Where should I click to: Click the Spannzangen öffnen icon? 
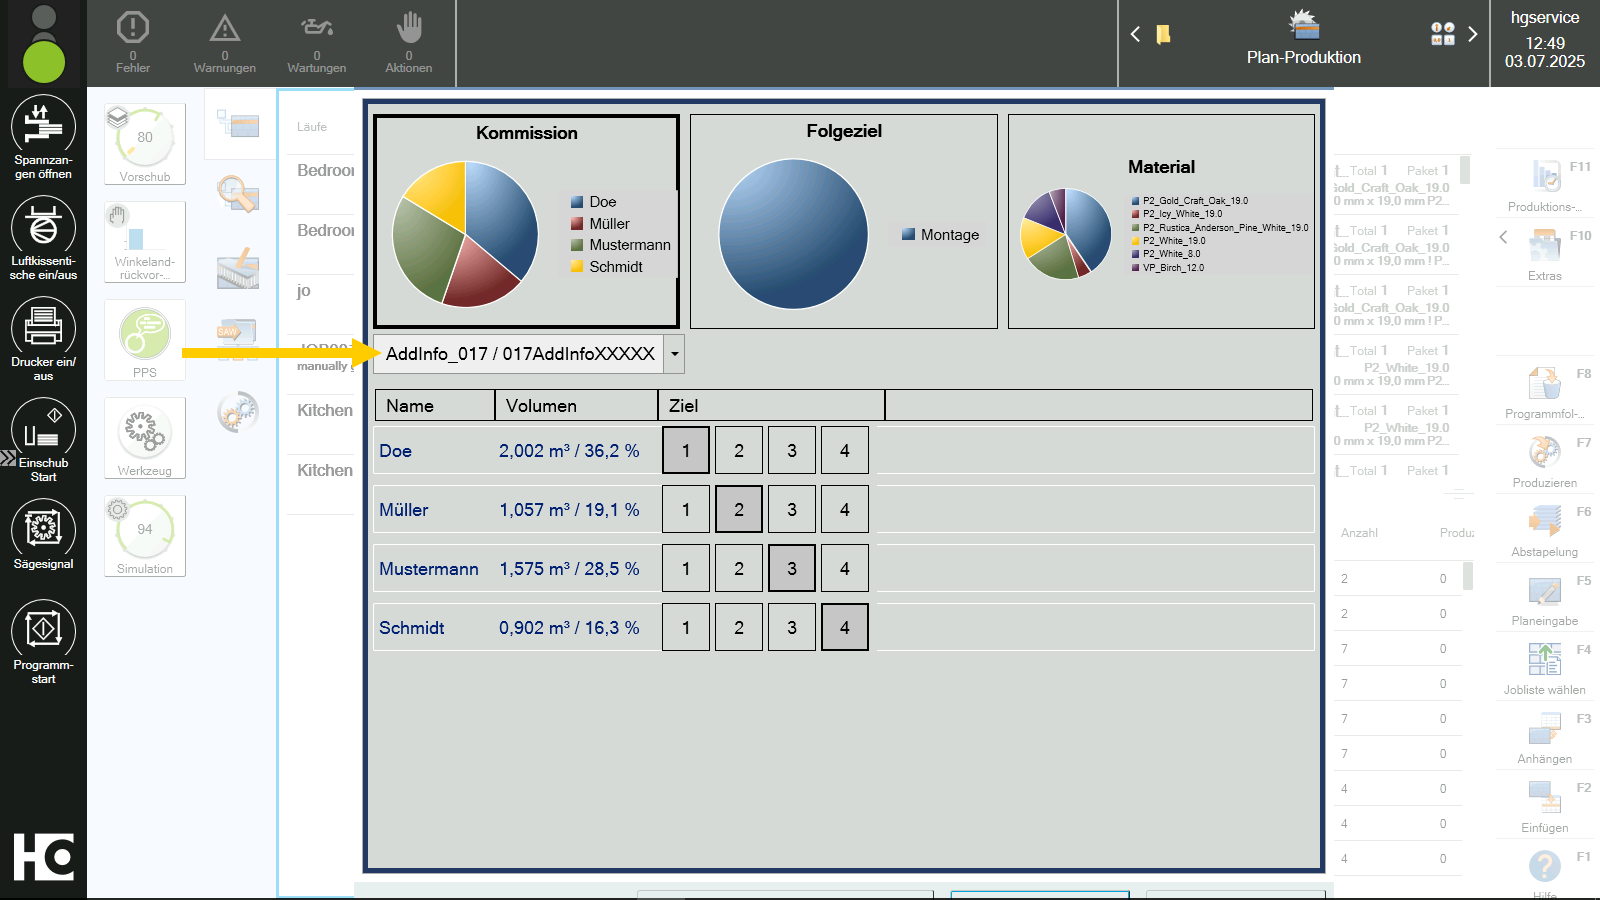tap(43, 126)
